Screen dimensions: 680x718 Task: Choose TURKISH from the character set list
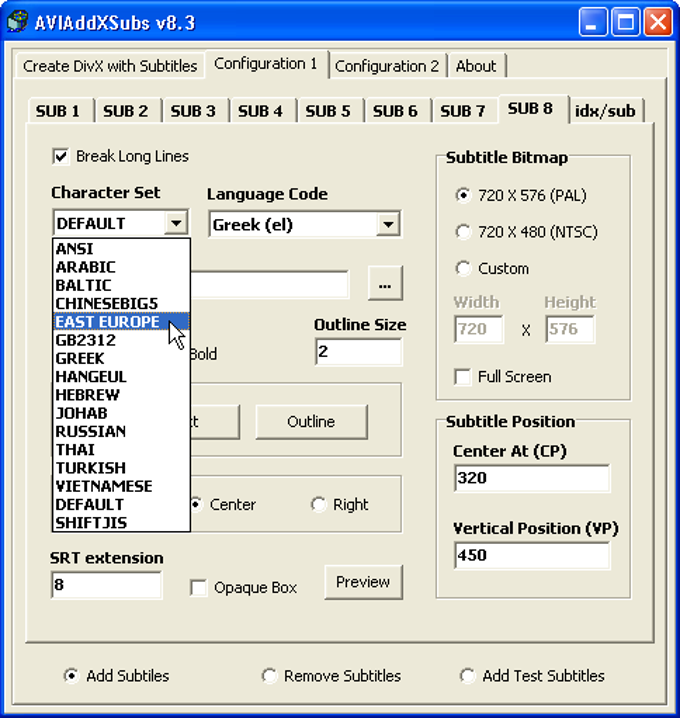pyautogui.click(x=121, y=468)
